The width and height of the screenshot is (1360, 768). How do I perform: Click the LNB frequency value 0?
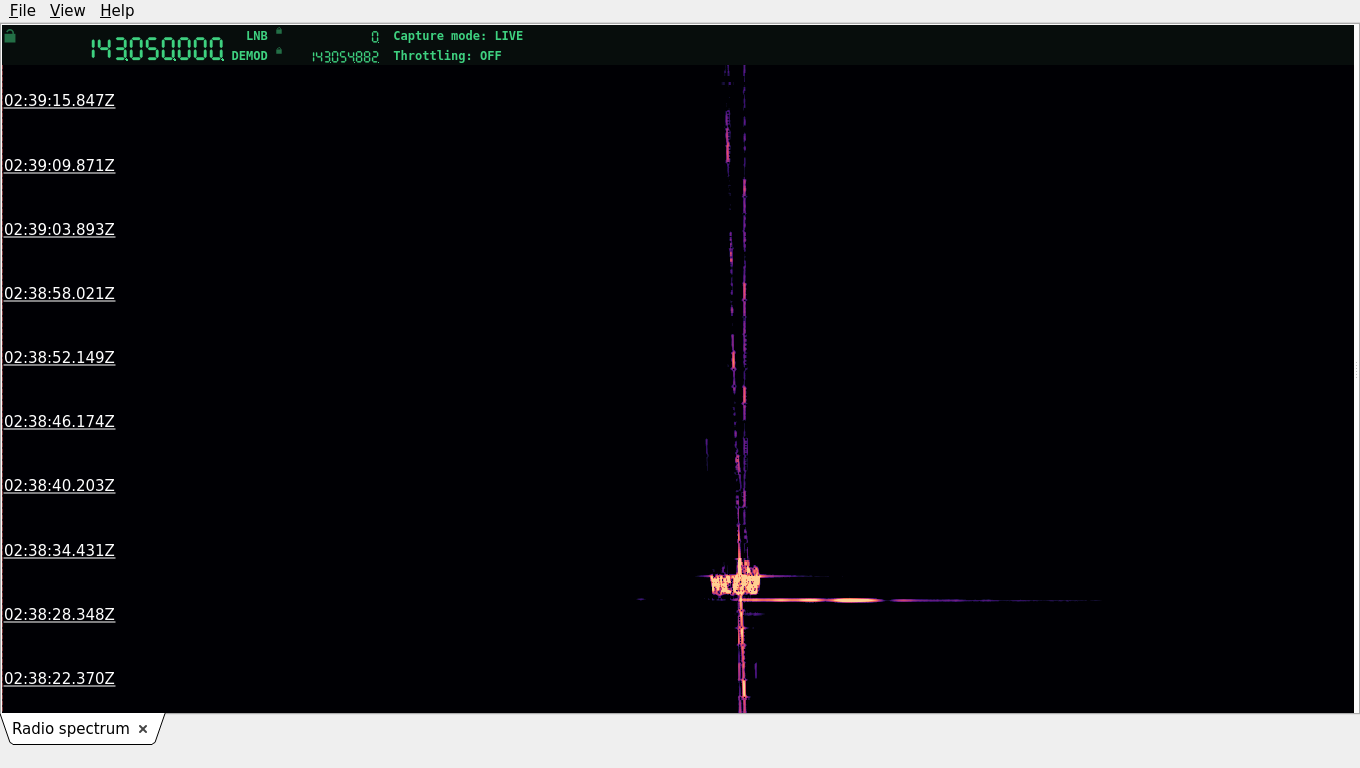[375, 37]
